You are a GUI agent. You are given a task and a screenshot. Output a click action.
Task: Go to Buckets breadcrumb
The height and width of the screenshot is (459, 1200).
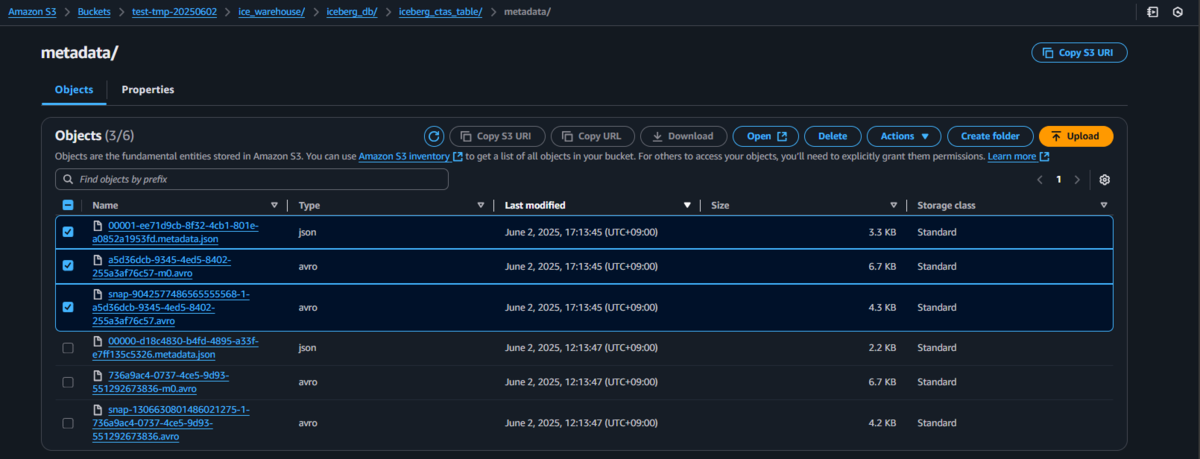[x=96, y=12]
